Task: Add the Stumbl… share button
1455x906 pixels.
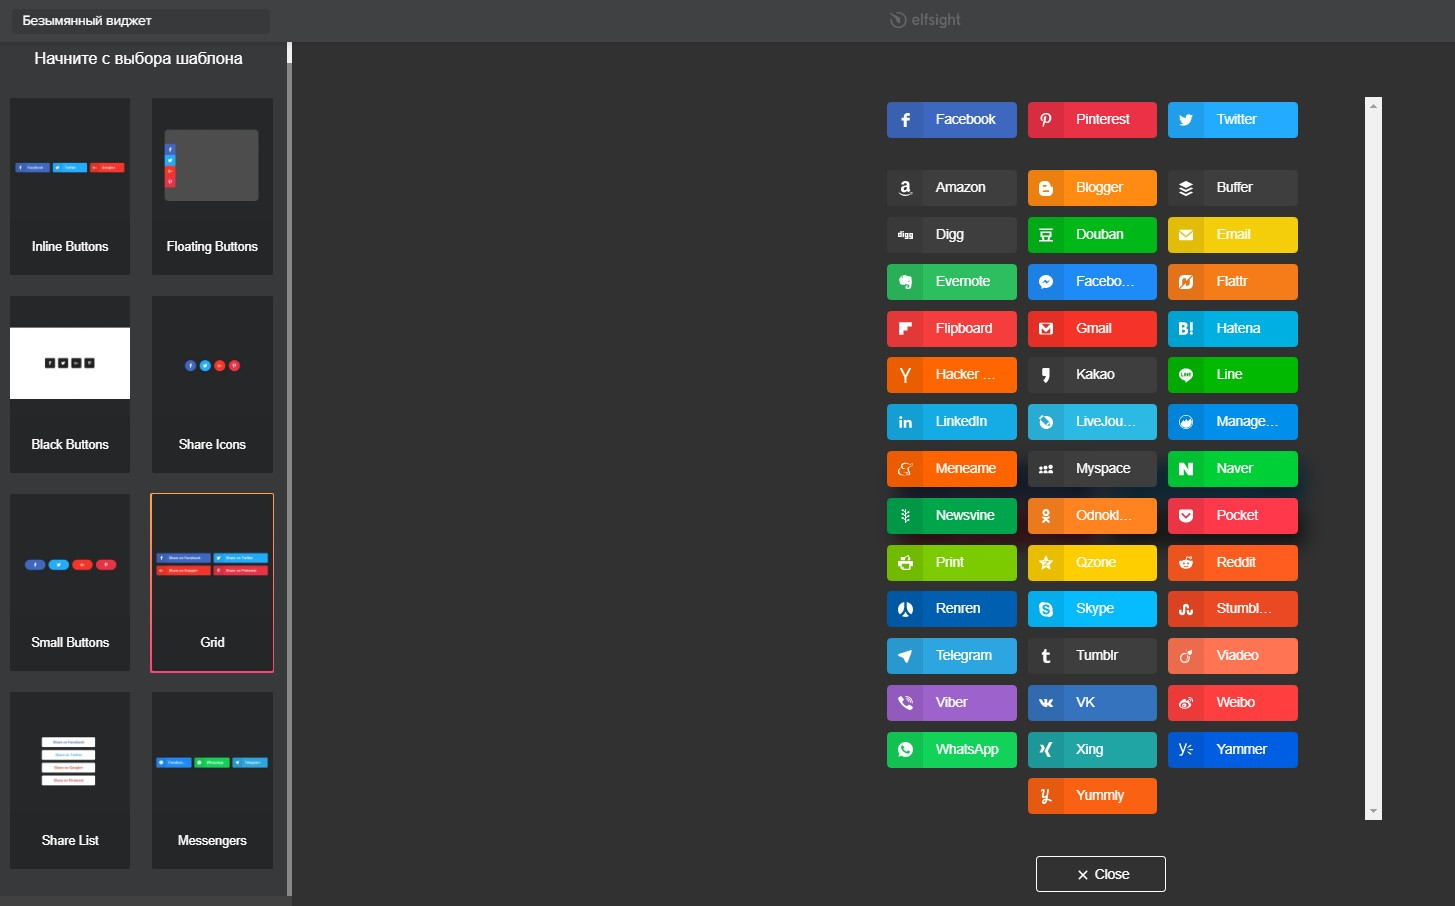Action: pyautogui.click(x=1232, y=609)
